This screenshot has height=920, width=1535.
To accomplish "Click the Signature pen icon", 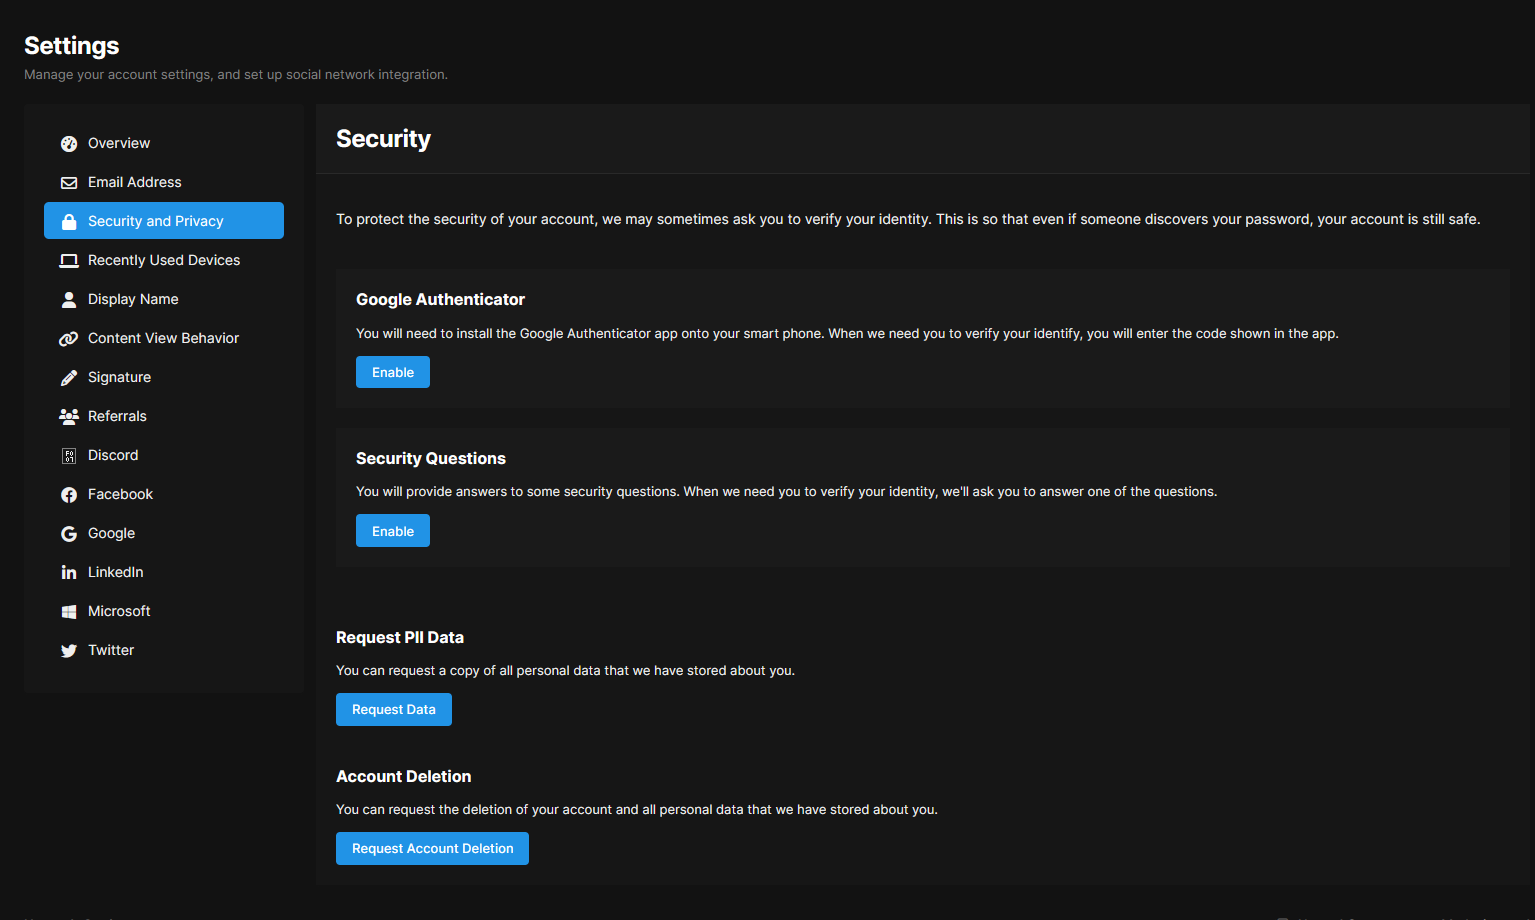I will pyautogui.click(x=69, y=378).
